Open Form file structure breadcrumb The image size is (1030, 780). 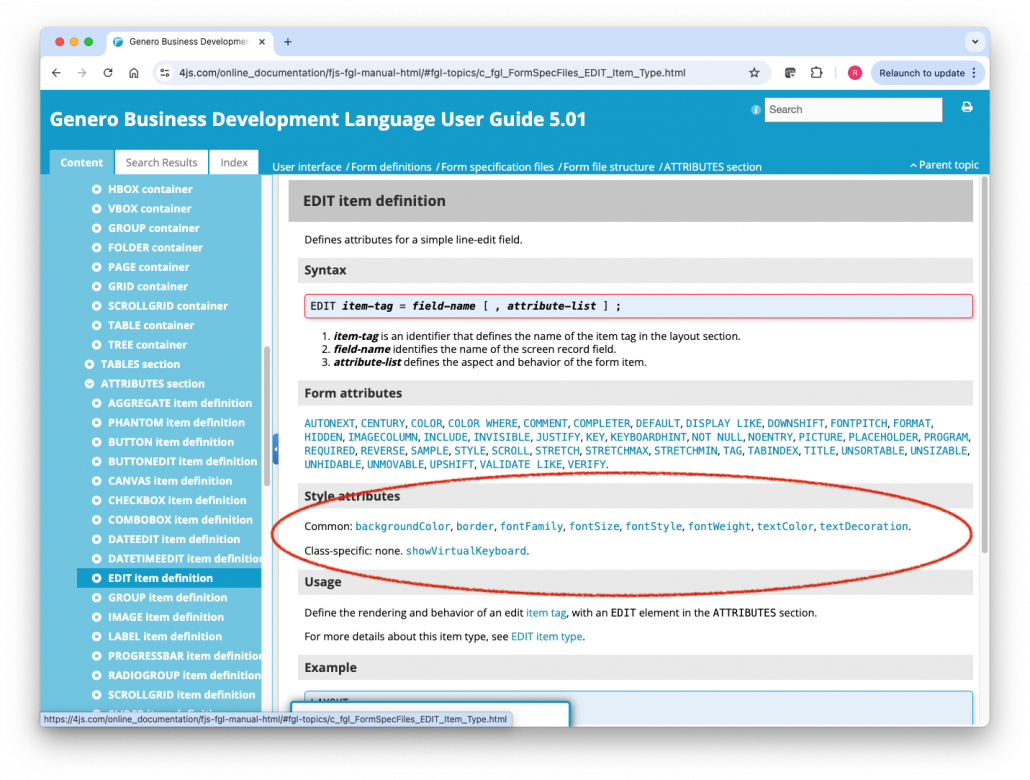(x=608, y=167)
